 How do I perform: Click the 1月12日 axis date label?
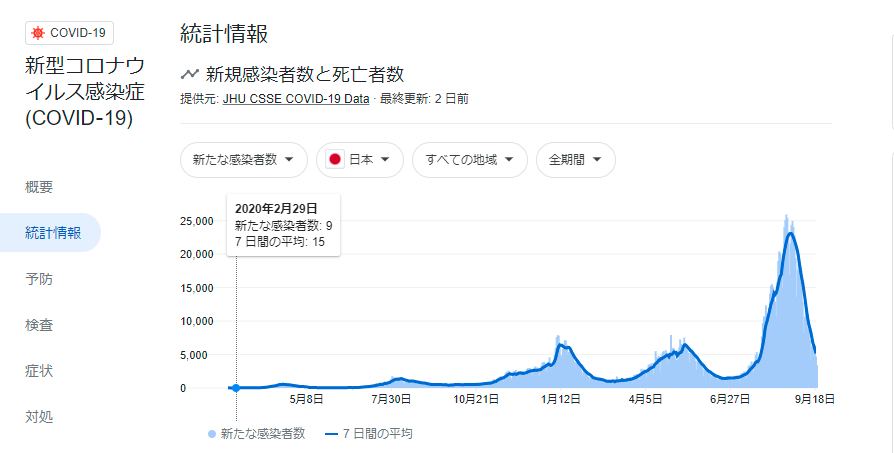561,399
